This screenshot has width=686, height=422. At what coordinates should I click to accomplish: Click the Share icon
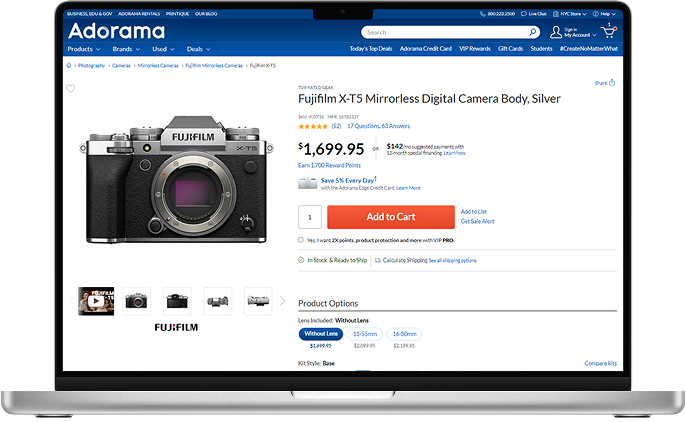[x=612, y=83]
